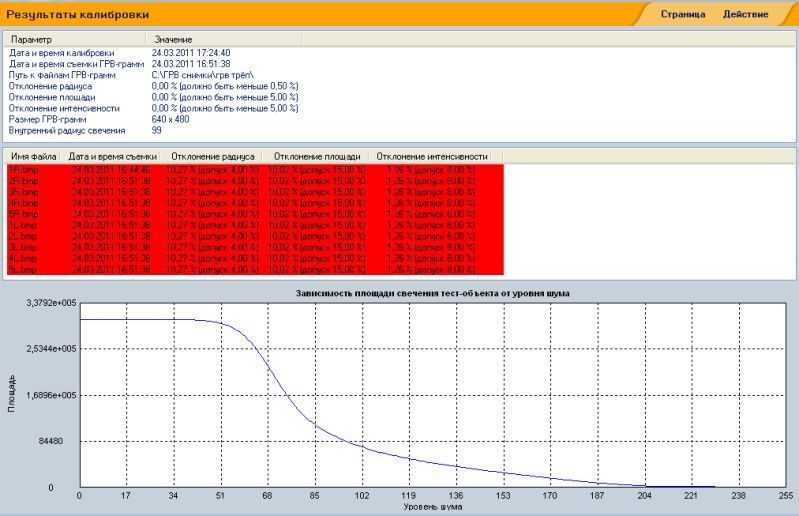Select the 5L.bmp file row
The height and width of the screenshot is (516, 799).
click(x=255, y=269)
